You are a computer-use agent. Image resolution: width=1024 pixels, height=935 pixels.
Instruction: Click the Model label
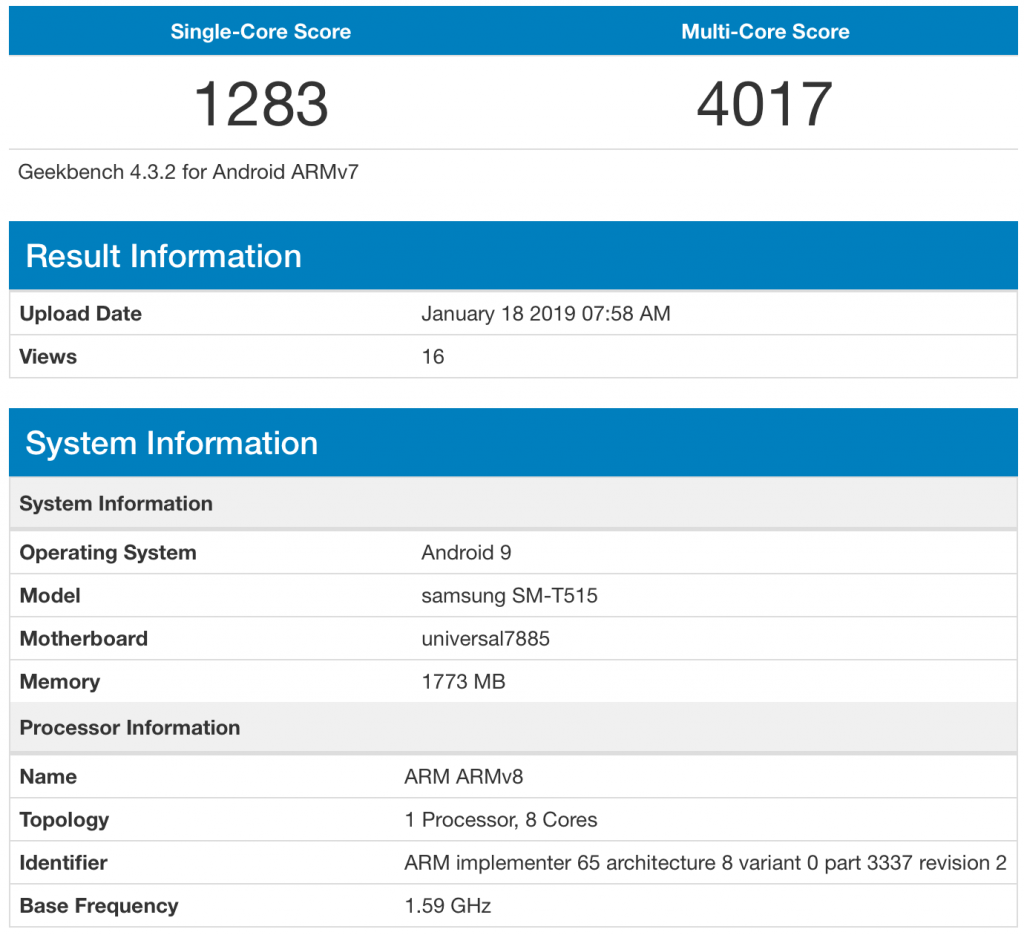pos(50,595)
